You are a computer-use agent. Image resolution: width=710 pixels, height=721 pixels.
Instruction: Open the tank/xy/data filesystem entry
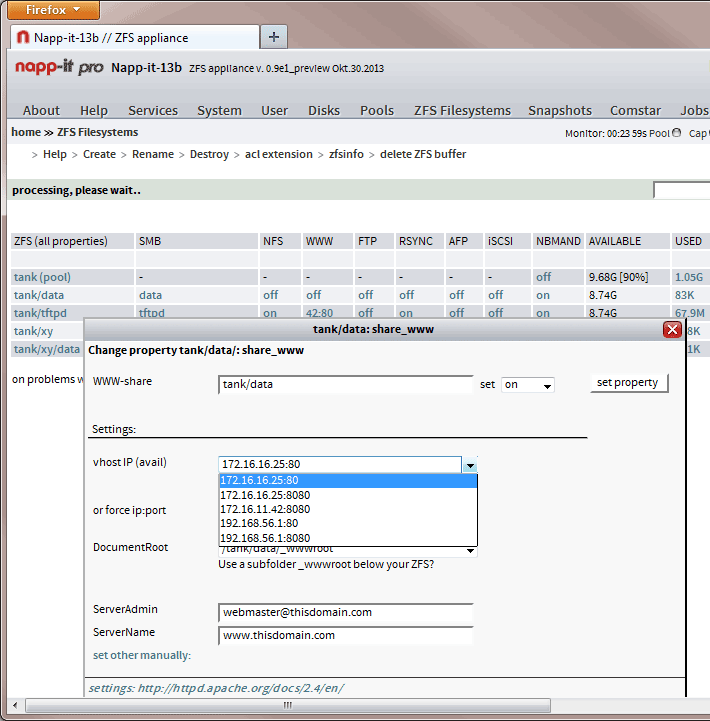(46, 349)
